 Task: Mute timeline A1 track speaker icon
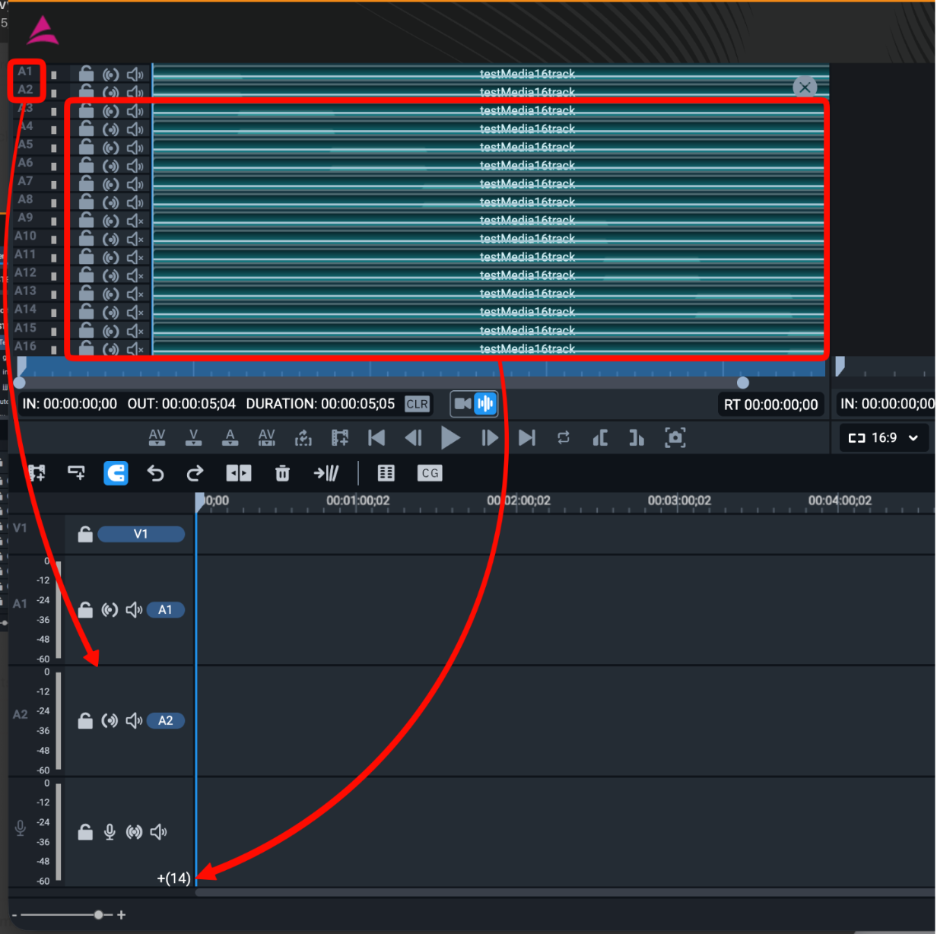134,610
